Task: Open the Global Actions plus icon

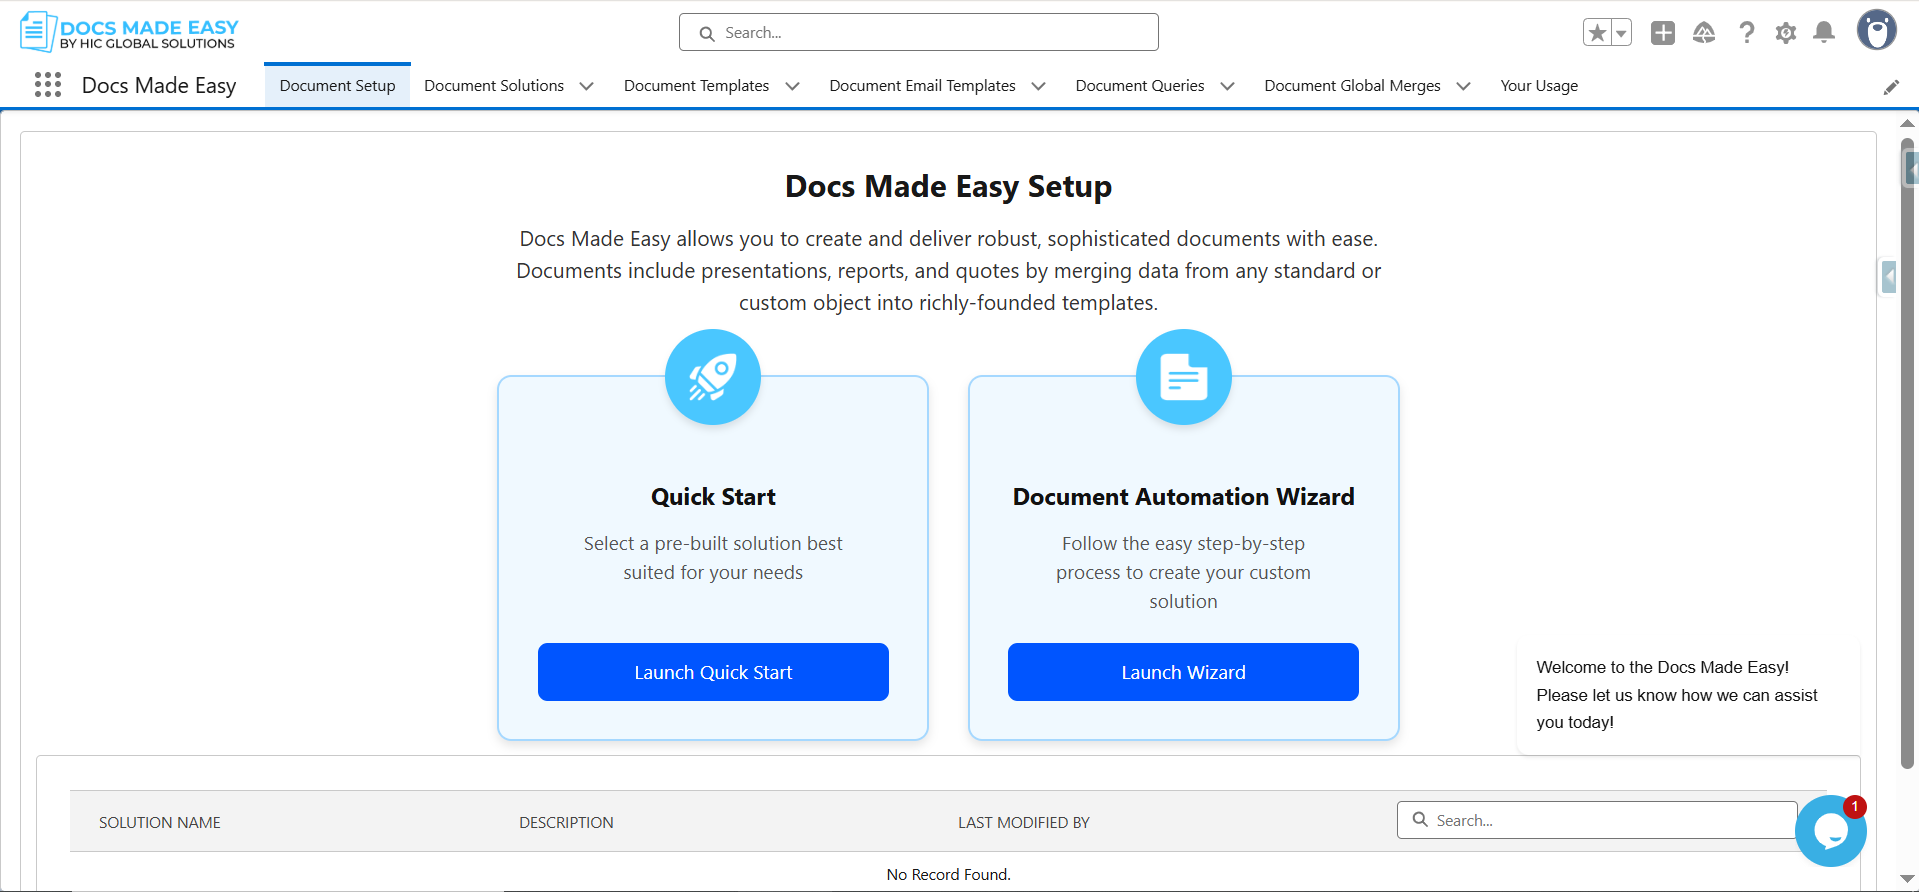Action: point(1663,33)
